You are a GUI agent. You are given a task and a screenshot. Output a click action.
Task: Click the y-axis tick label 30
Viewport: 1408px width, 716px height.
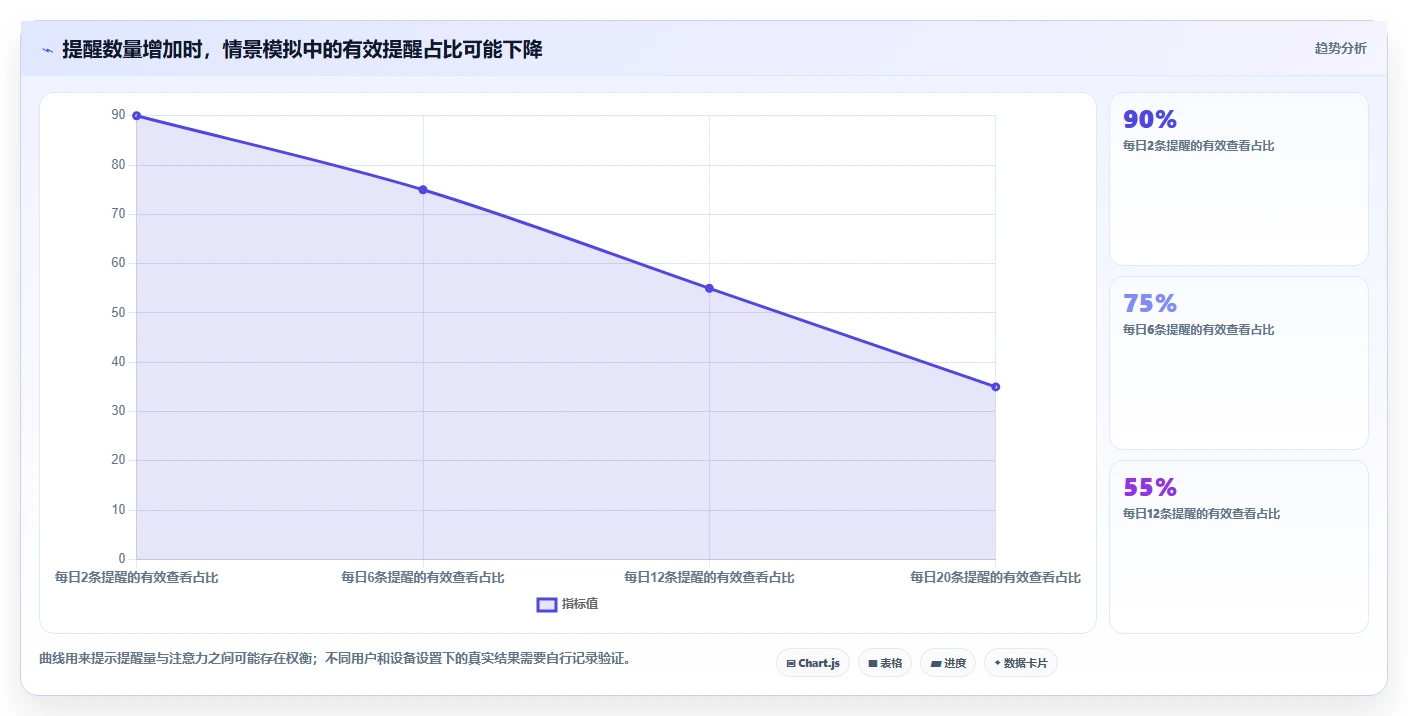point(119,411)
